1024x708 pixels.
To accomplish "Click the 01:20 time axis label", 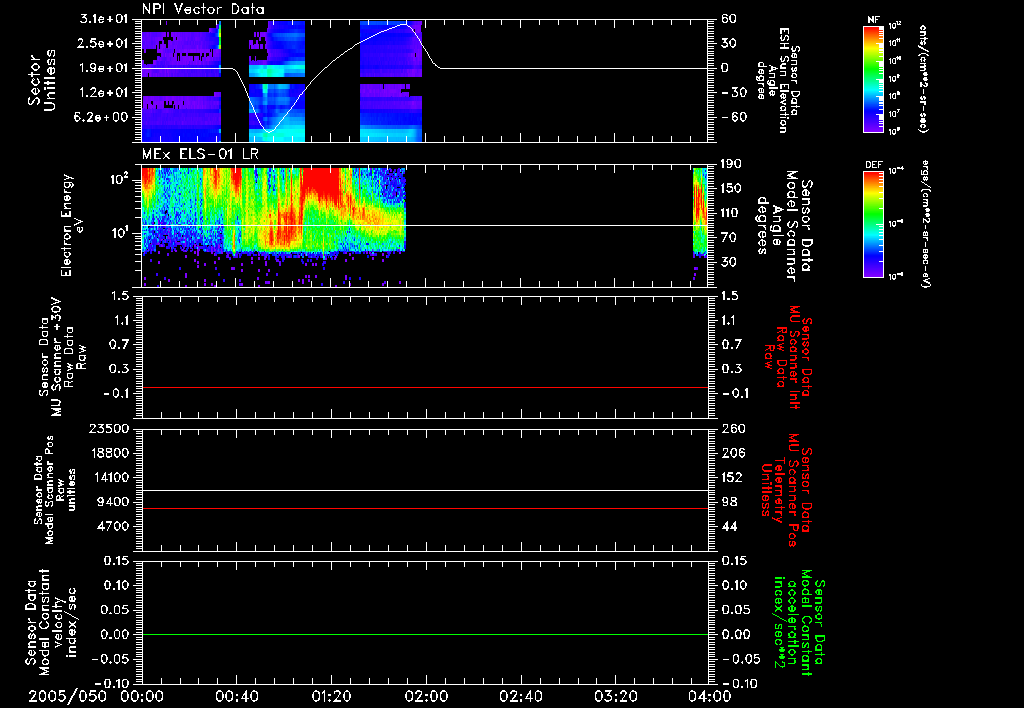I will click(331, 696).
